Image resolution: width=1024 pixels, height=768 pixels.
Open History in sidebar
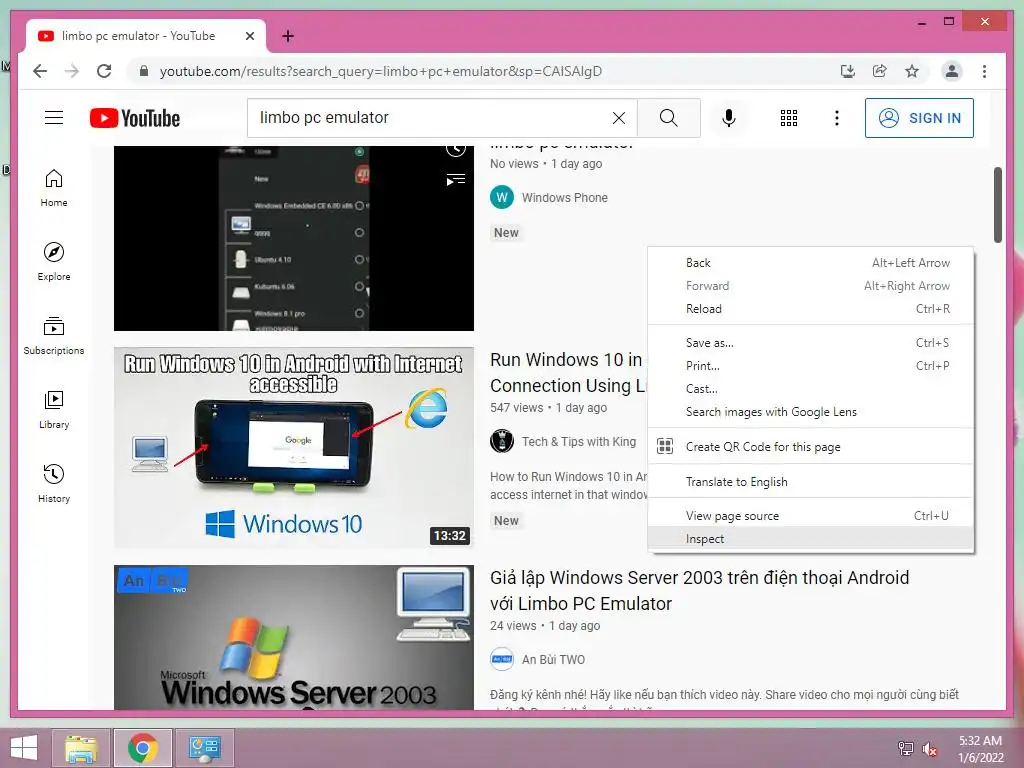54,484
